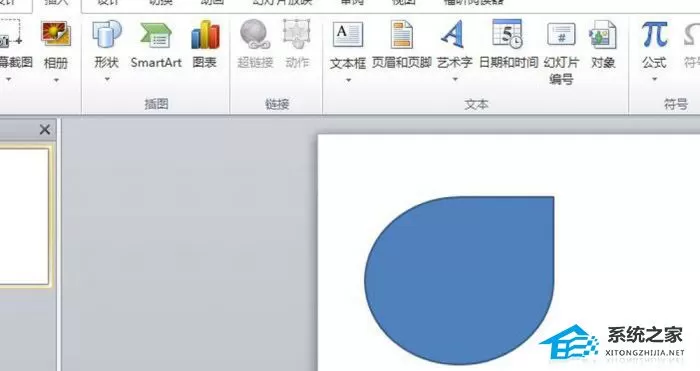Screen dimensions: 700x371
Task: Insert a 图表 chart
Action: tap(205, 45)
